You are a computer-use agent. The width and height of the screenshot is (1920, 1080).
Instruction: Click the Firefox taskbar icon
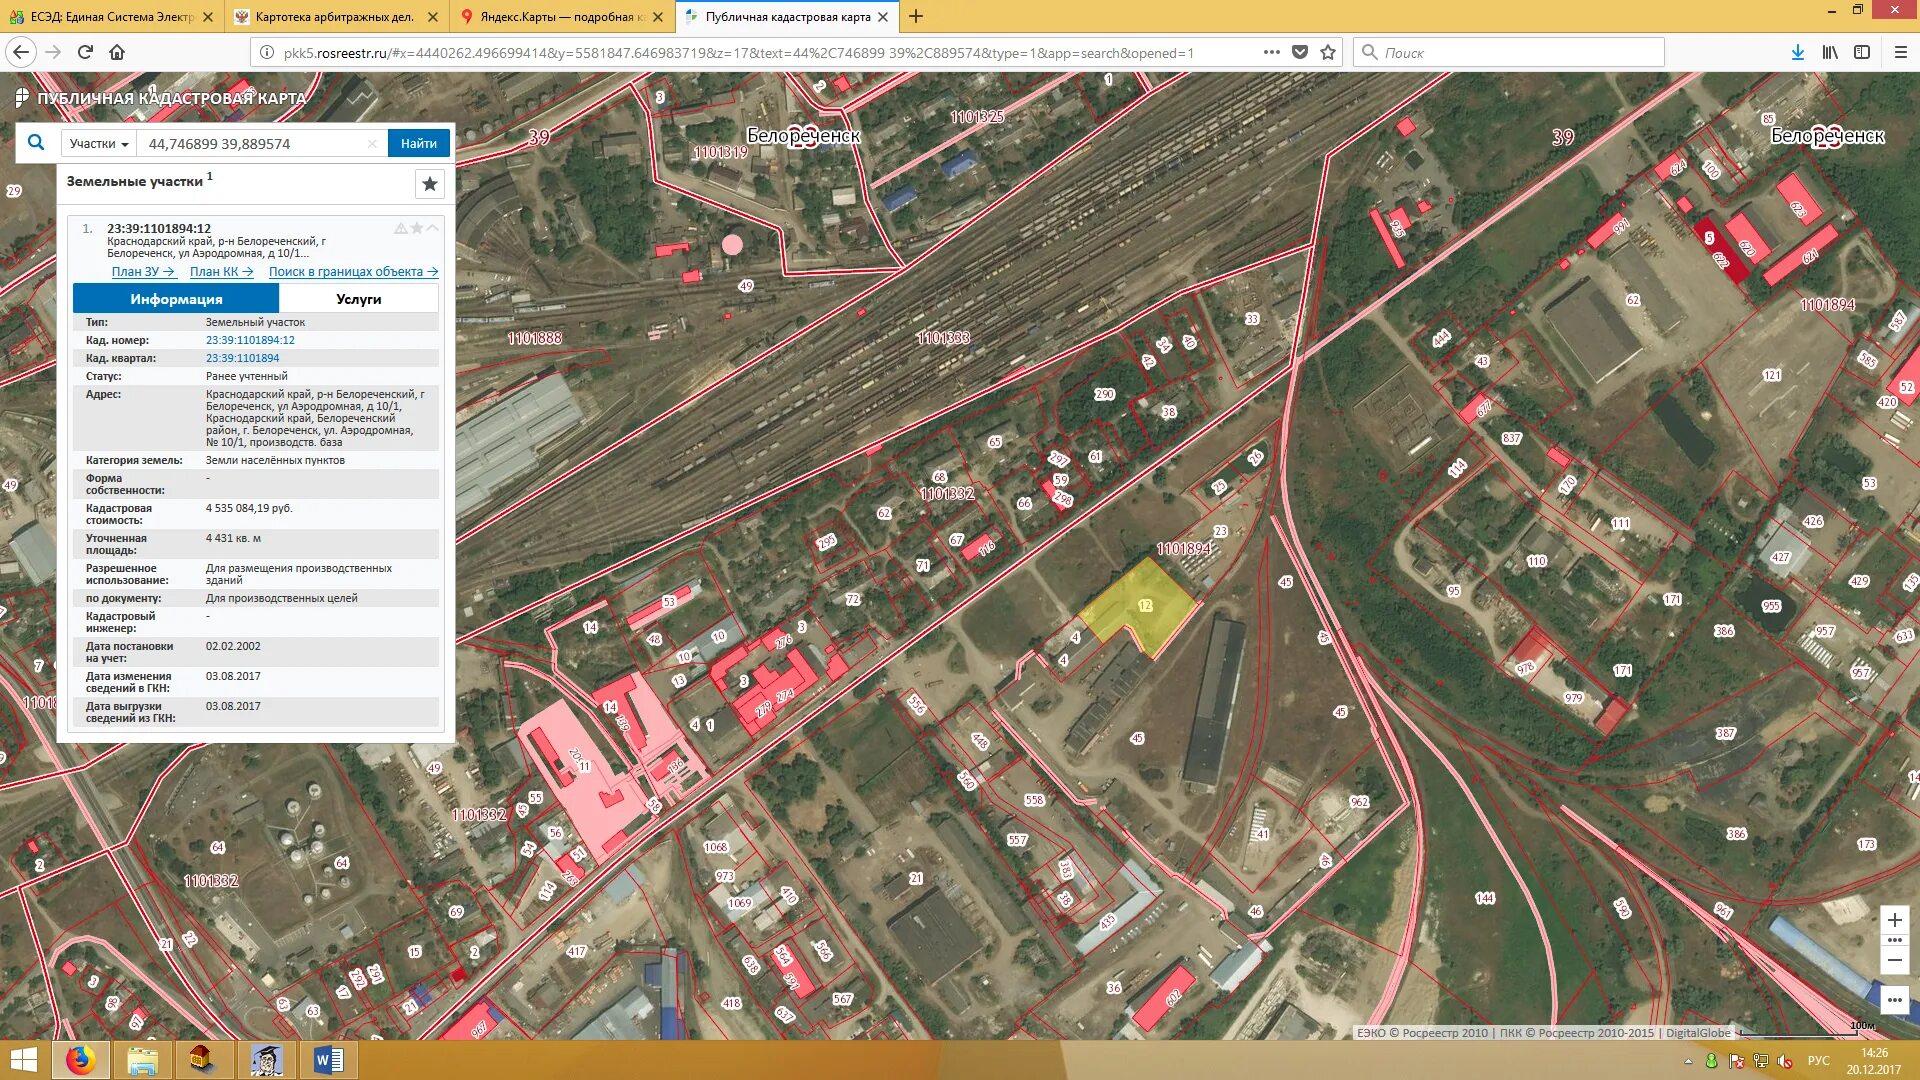80,1060
